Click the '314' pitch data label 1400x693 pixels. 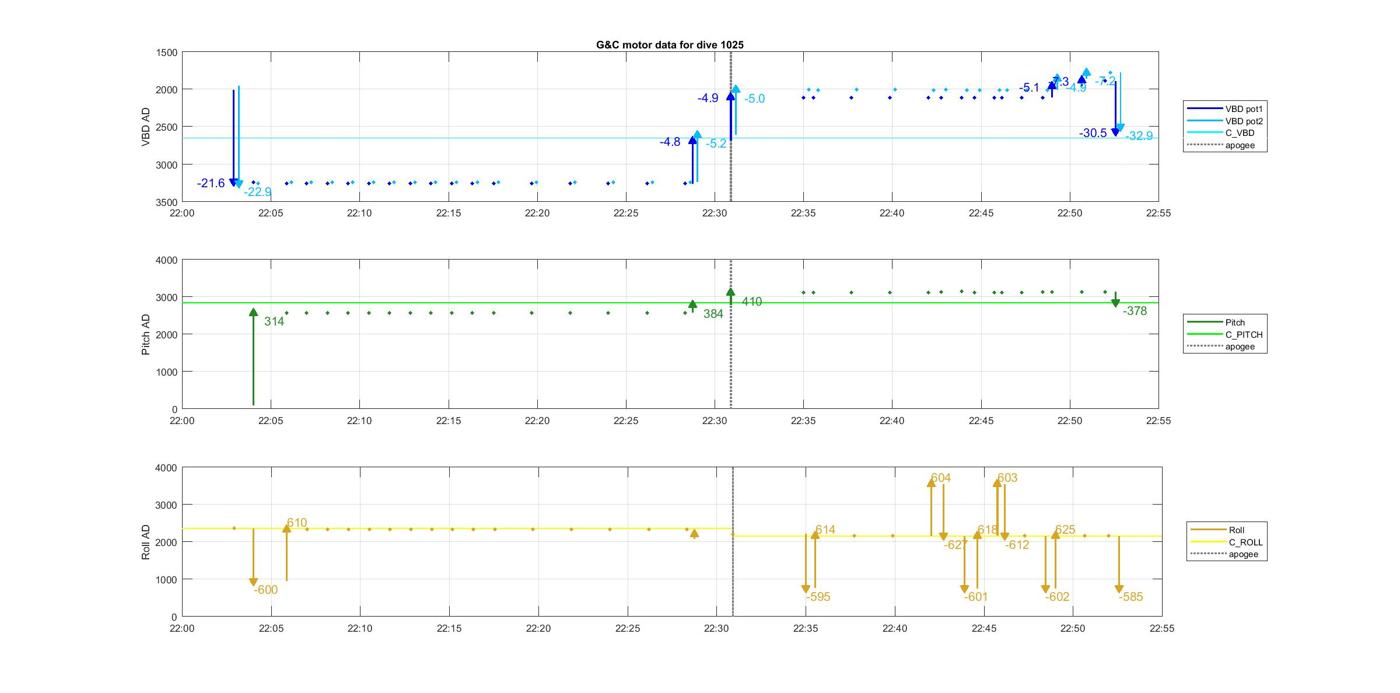274,322
